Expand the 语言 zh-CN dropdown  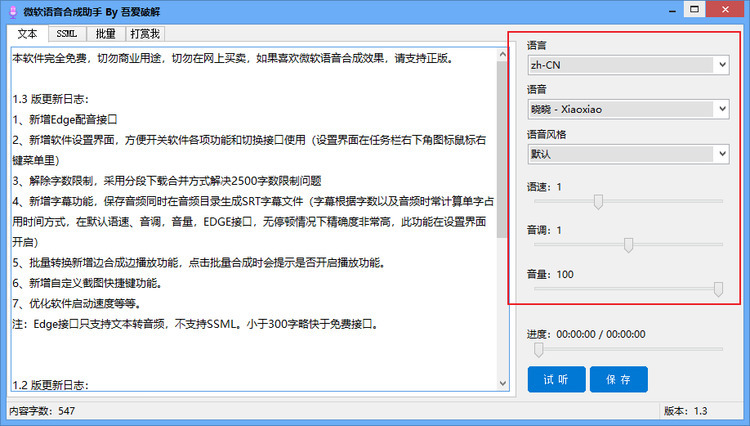629,65
